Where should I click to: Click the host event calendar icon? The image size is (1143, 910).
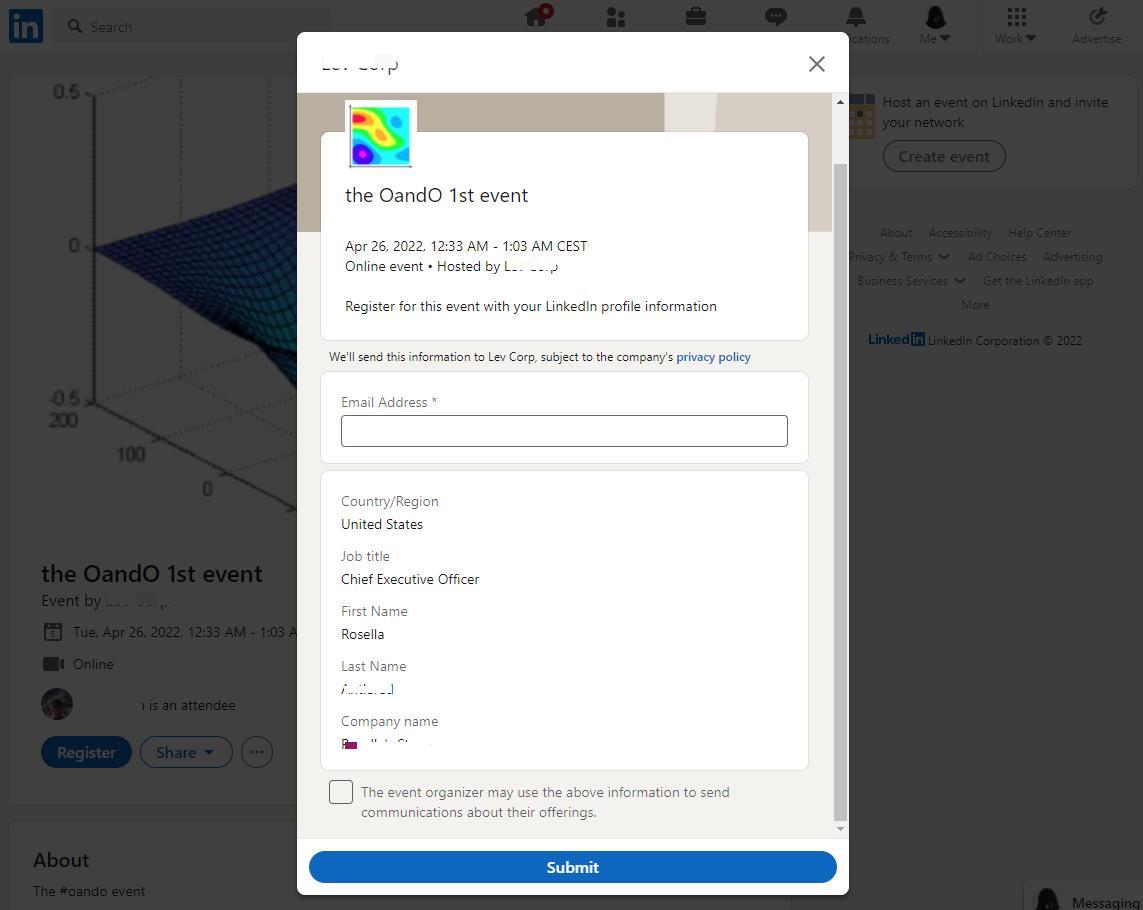pyautogui.click(x=861, y=117)
